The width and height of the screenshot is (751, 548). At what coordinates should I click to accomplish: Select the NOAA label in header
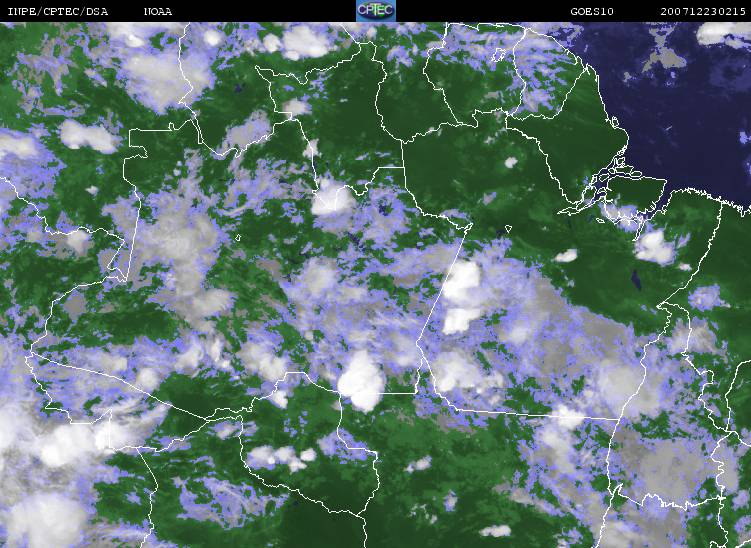pos(158,11)
